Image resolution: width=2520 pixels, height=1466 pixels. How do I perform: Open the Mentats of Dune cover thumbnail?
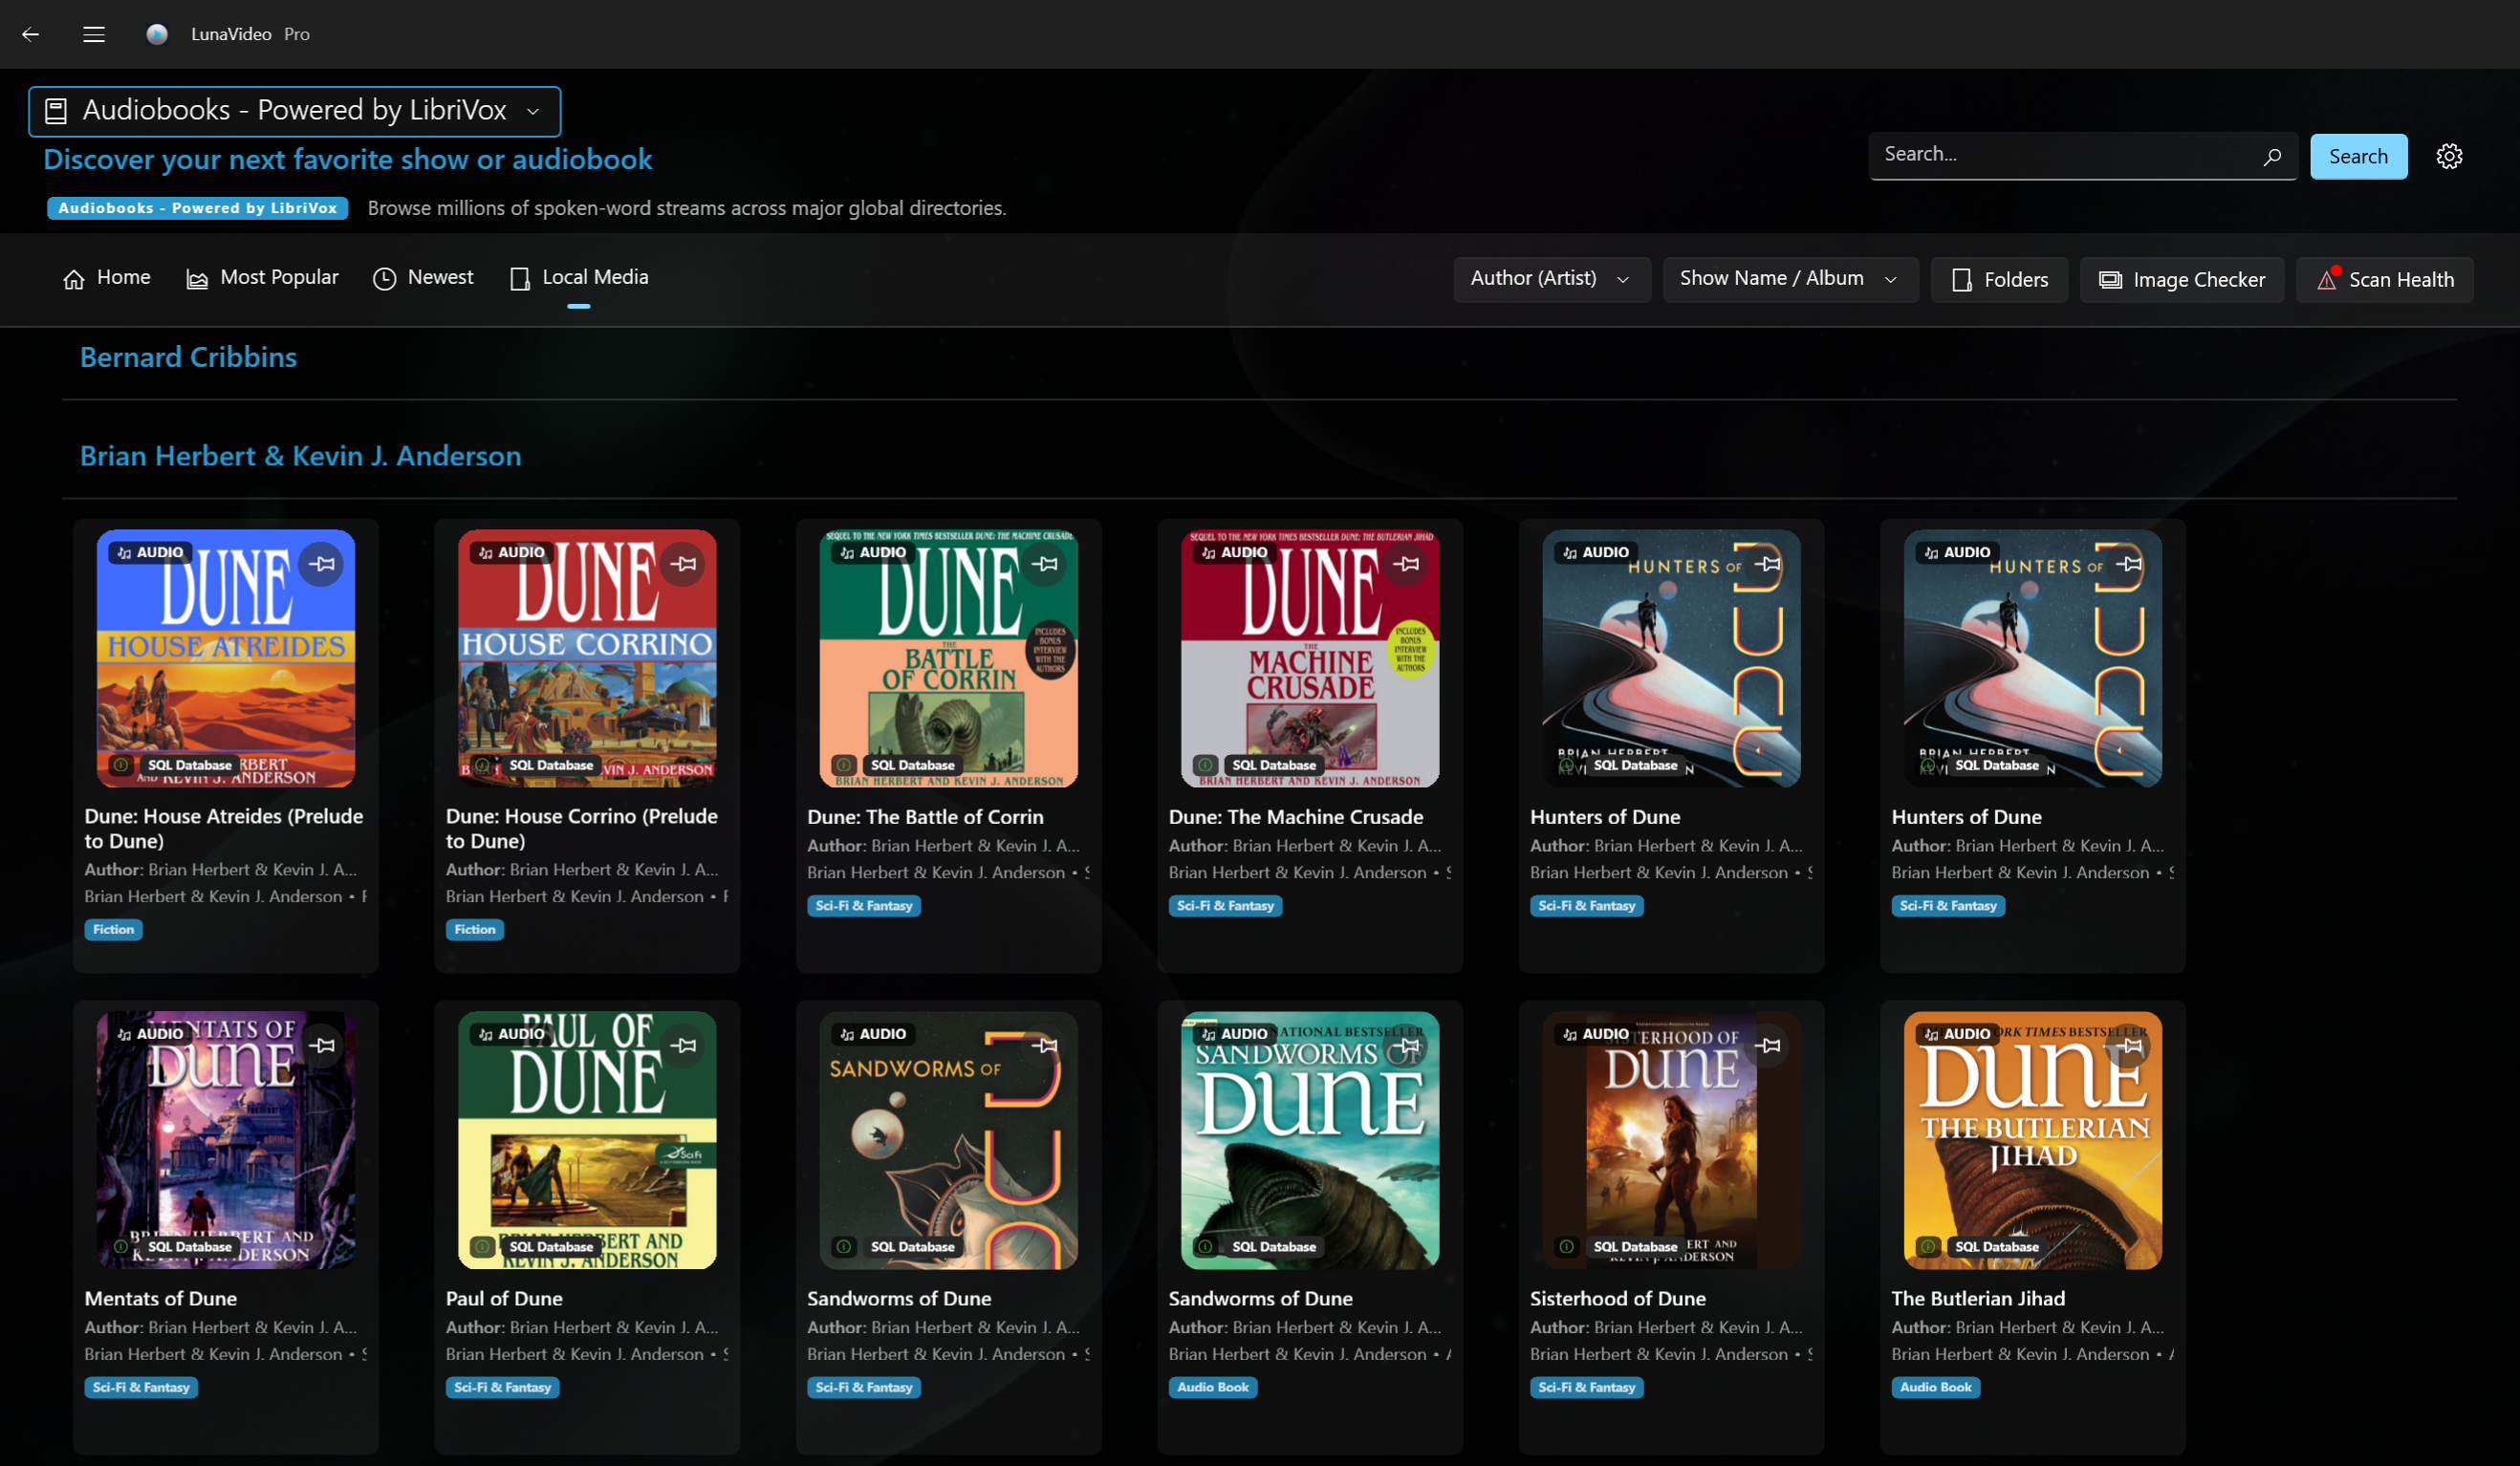[x=226, y=1141]
